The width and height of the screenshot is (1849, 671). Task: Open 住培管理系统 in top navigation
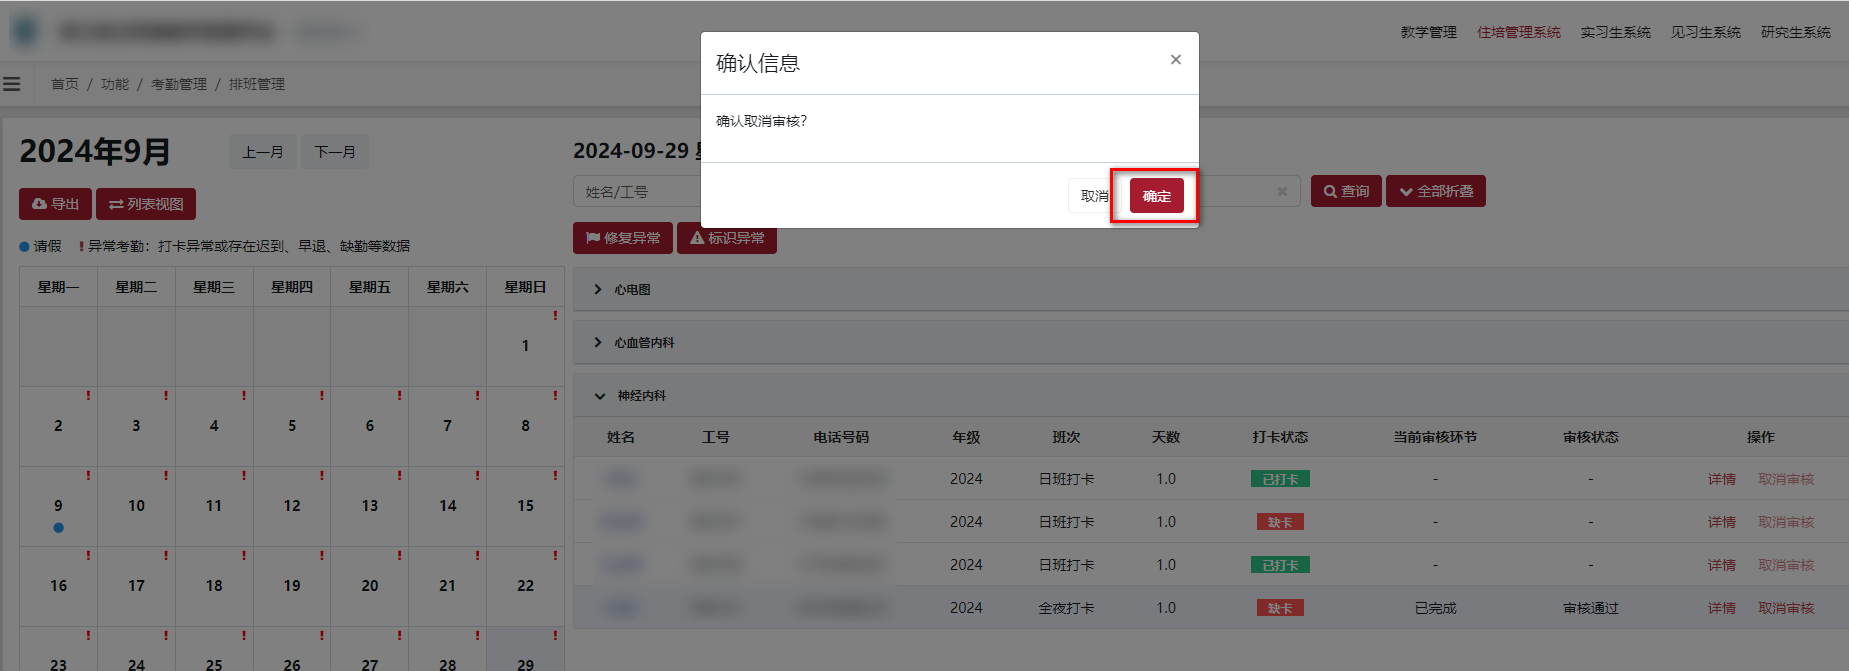click(x=1519, y=33)
